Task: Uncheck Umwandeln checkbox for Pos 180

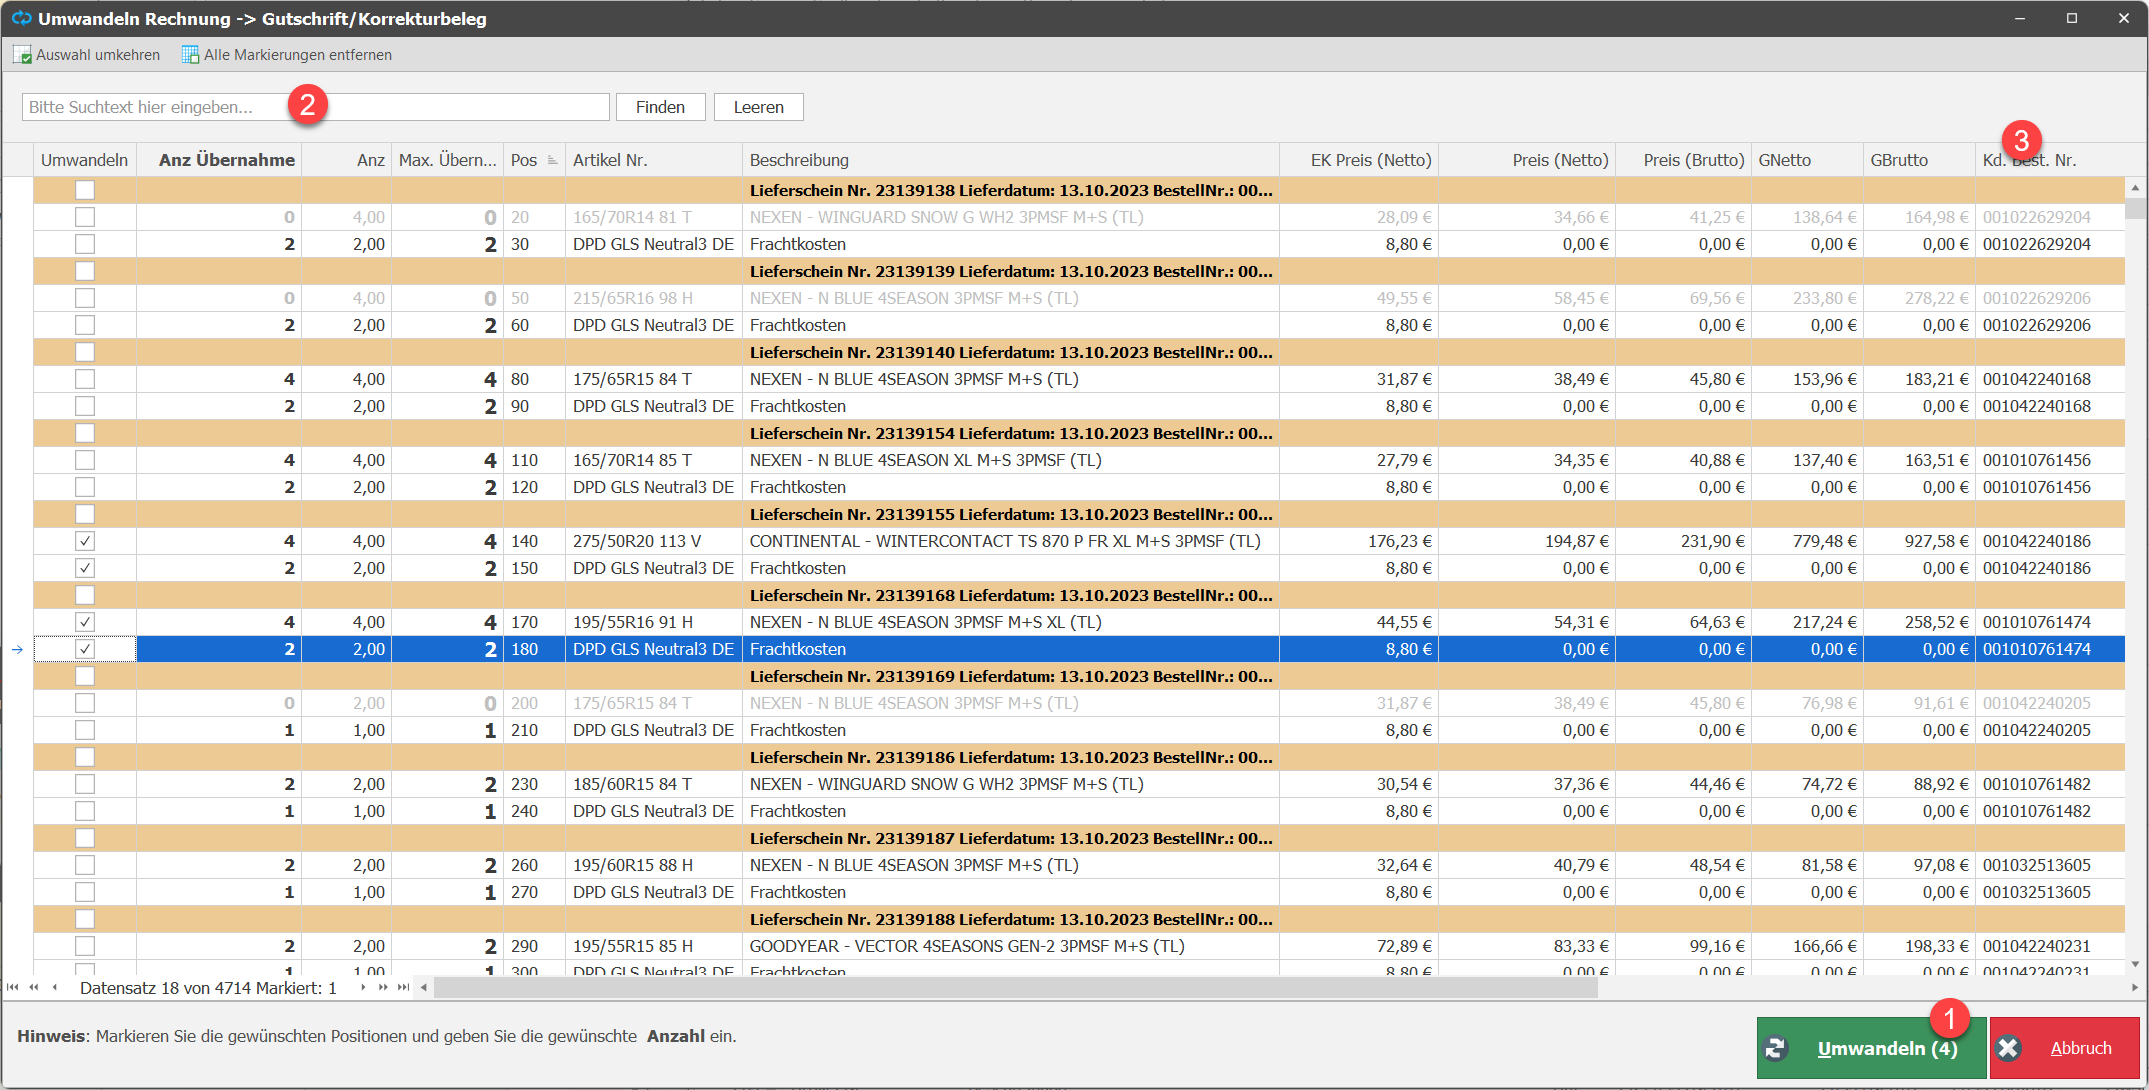Action: 85,649
